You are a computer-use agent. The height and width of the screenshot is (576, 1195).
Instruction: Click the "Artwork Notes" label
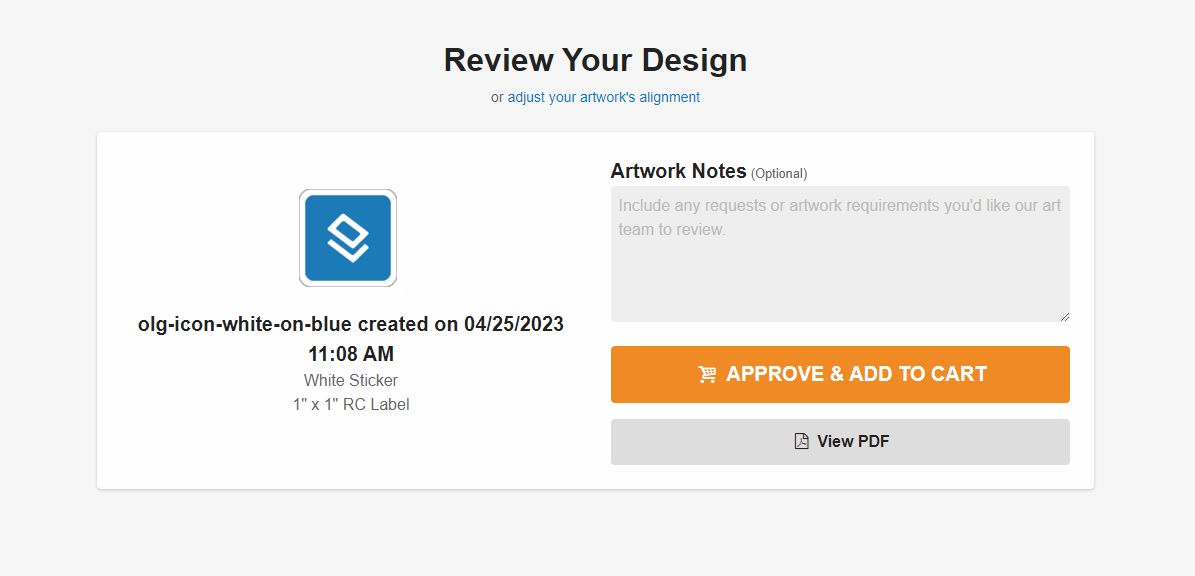coord(678,171)
